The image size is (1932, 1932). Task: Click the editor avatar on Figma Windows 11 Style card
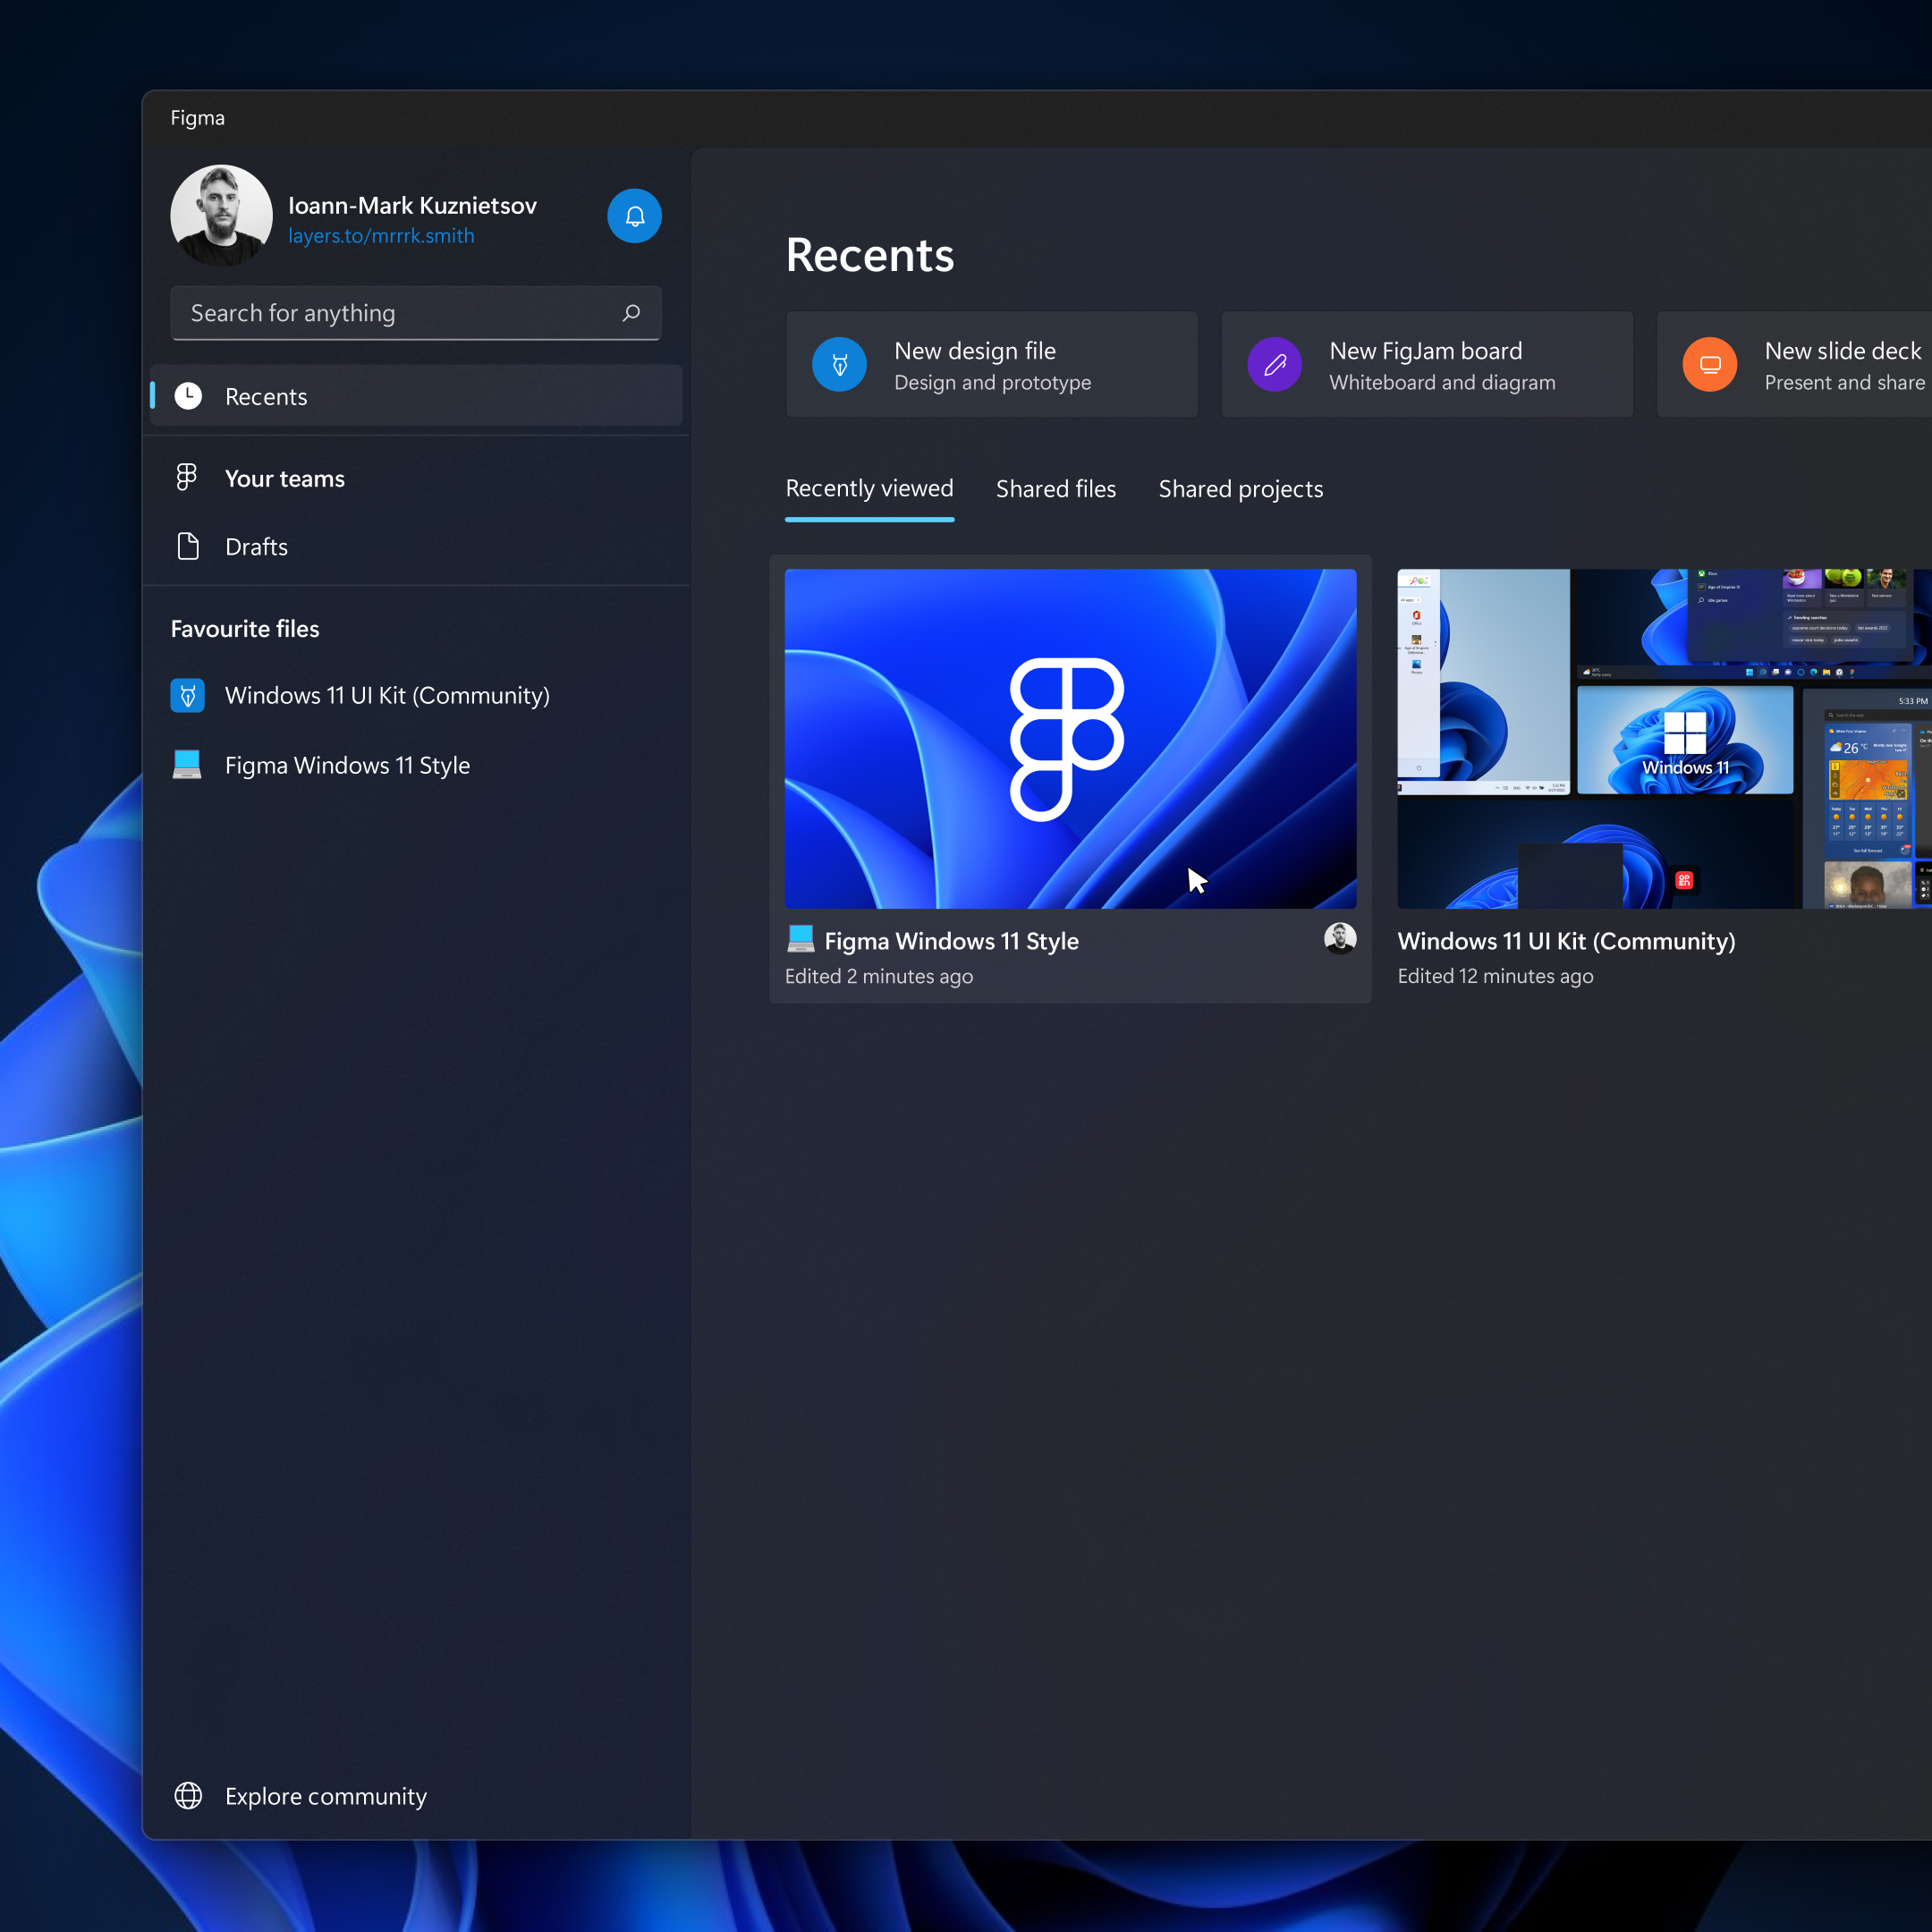point(1340,938)
